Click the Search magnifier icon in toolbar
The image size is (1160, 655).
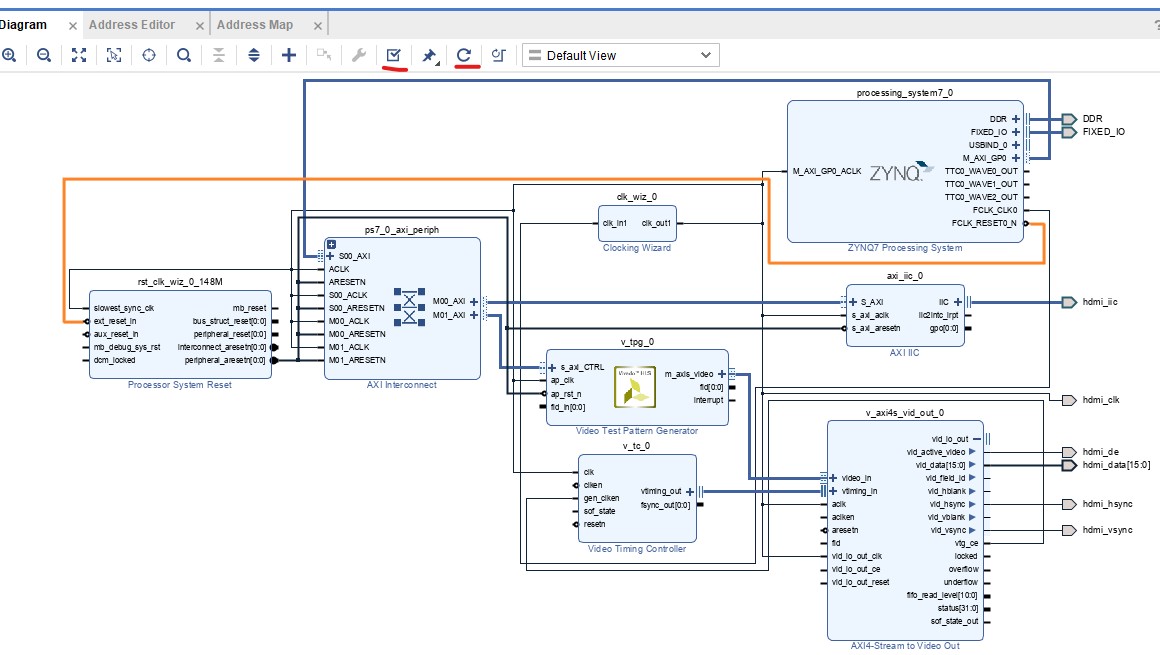[184, 56]
